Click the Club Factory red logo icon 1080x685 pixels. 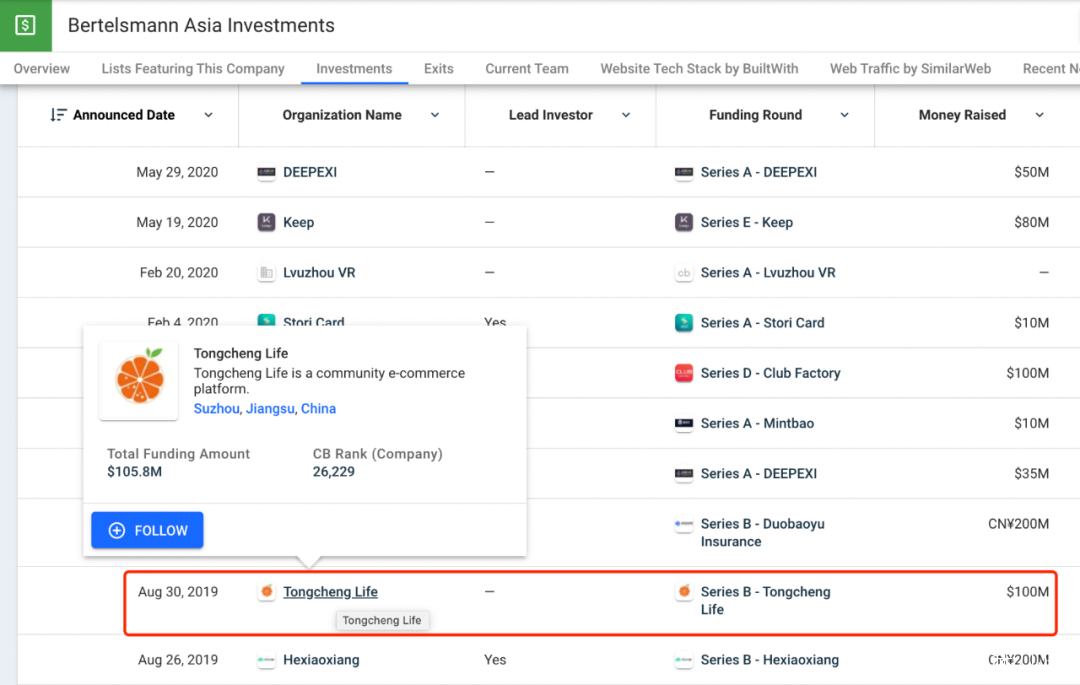[684, 373]
